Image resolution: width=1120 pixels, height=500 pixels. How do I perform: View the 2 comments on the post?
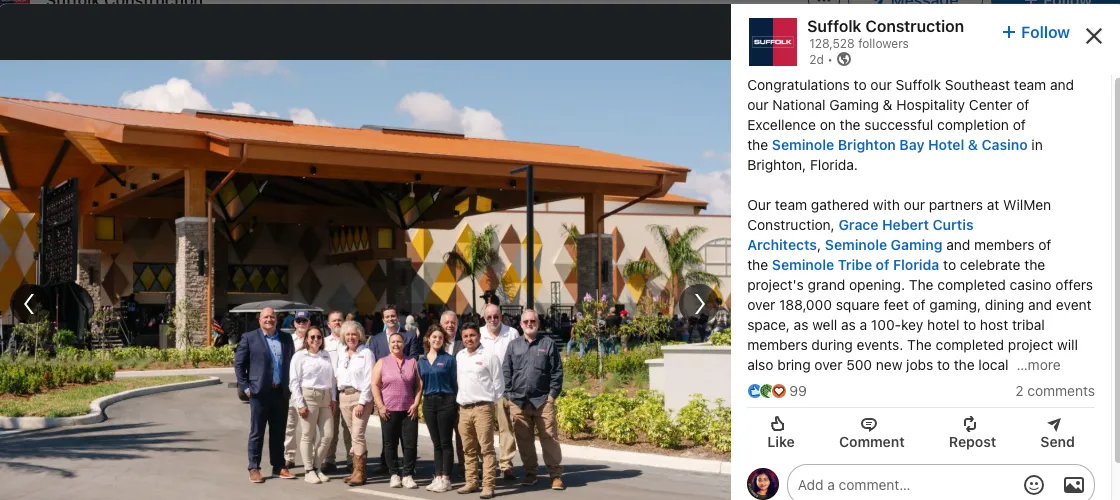point(1054,391)
